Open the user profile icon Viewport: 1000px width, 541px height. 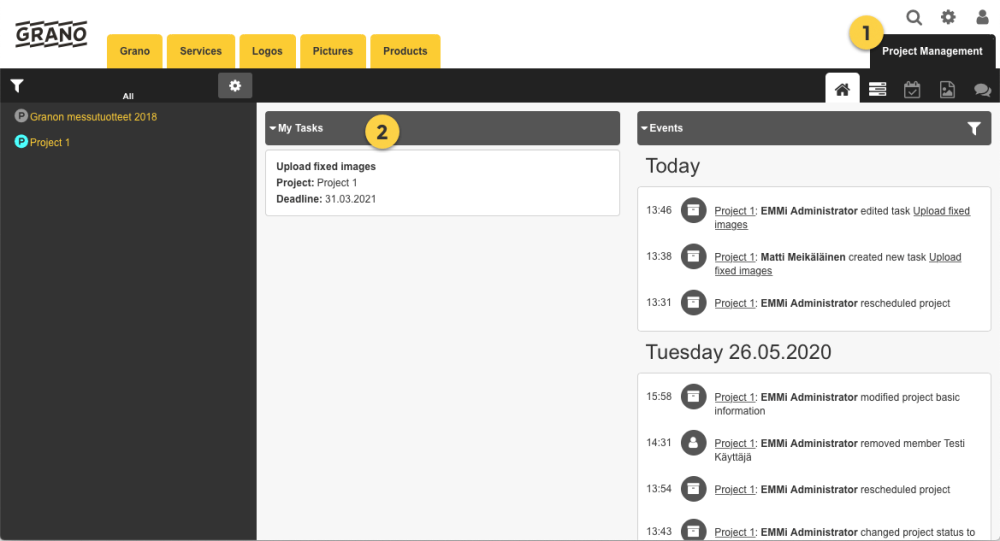point(982,17)
